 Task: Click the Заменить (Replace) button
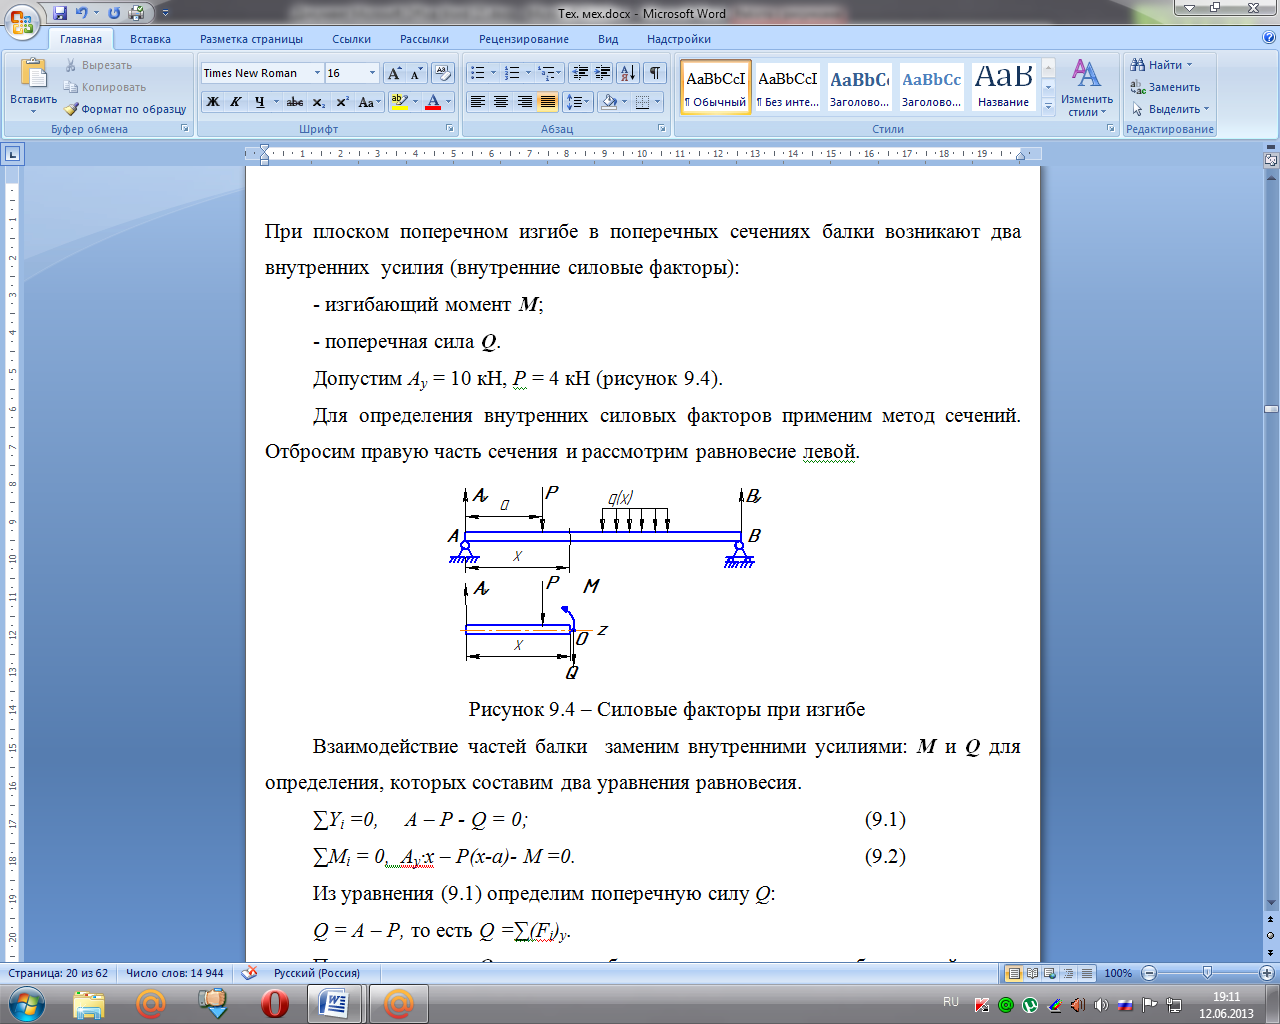pyautogui.click(x=1165, y=87)
